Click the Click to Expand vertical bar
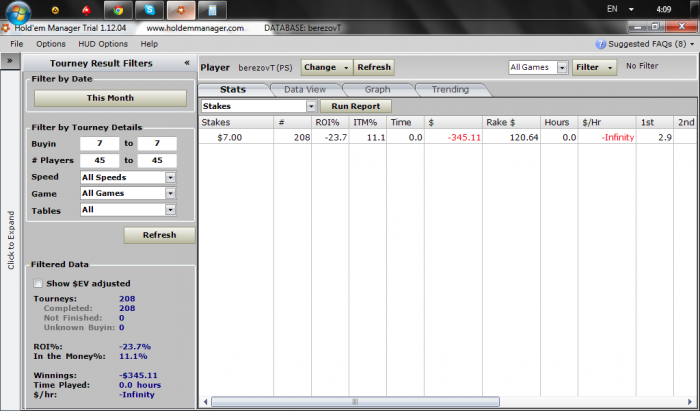 (10, 240)
